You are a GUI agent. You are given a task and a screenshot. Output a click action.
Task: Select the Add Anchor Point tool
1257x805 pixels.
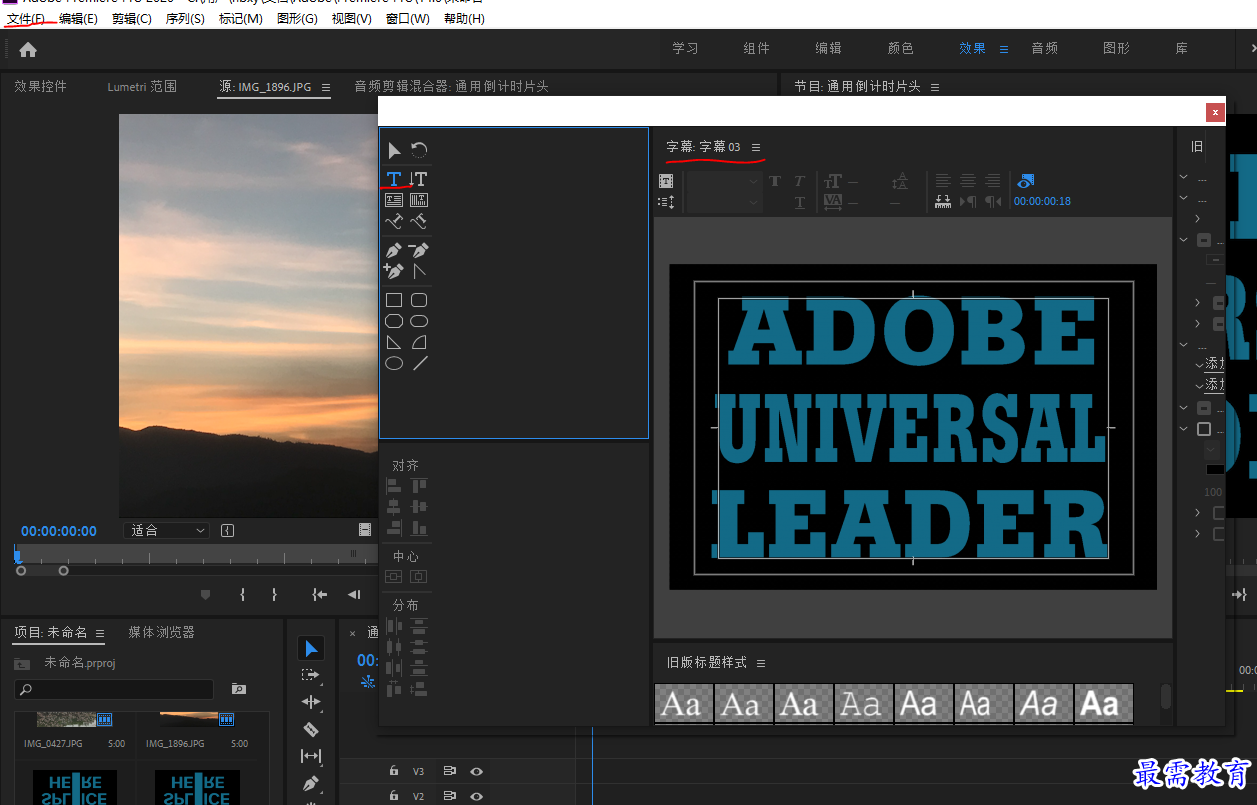tap(394, 270)
